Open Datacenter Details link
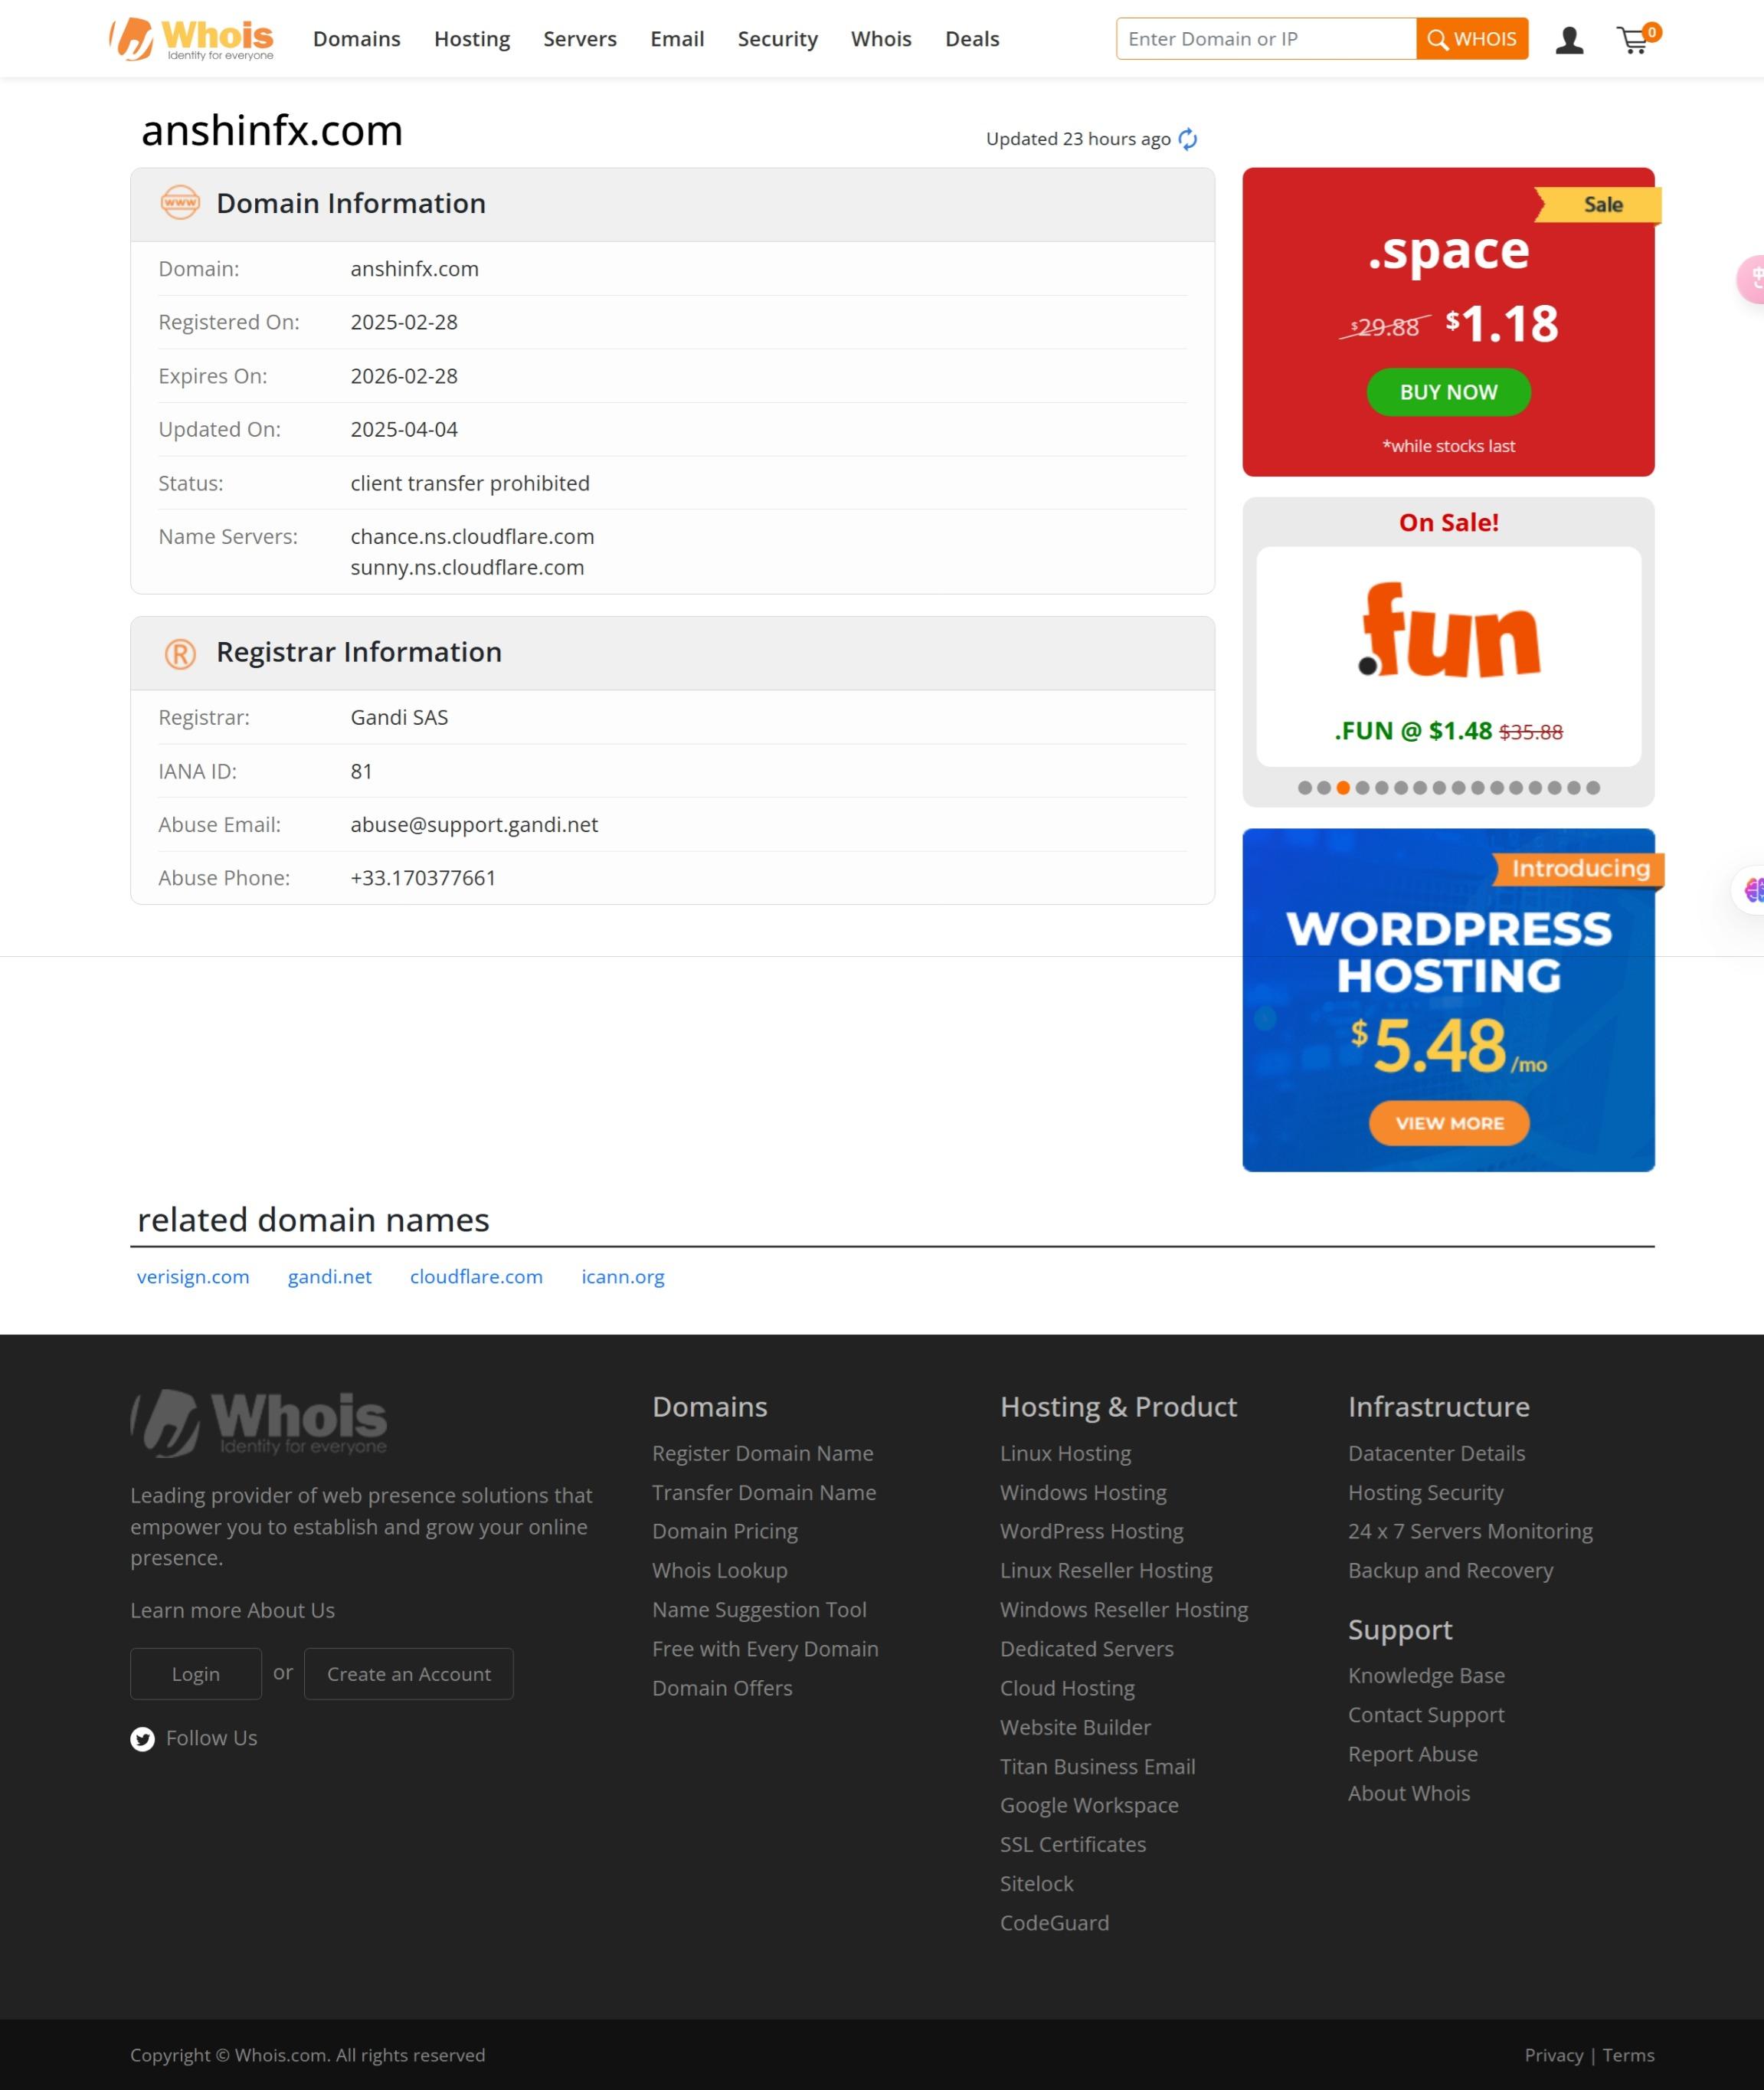The height and width of the screenshot is (2090, 1764). (1436, 1453)
